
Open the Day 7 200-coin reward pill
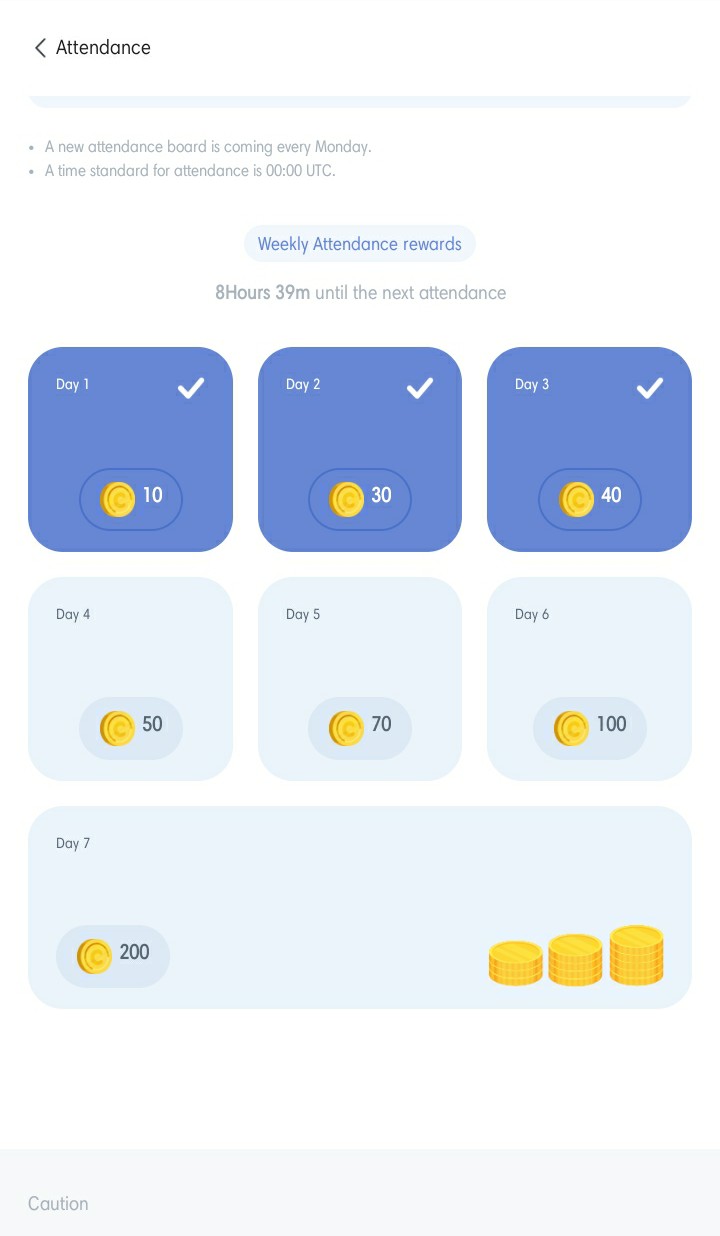113,956
